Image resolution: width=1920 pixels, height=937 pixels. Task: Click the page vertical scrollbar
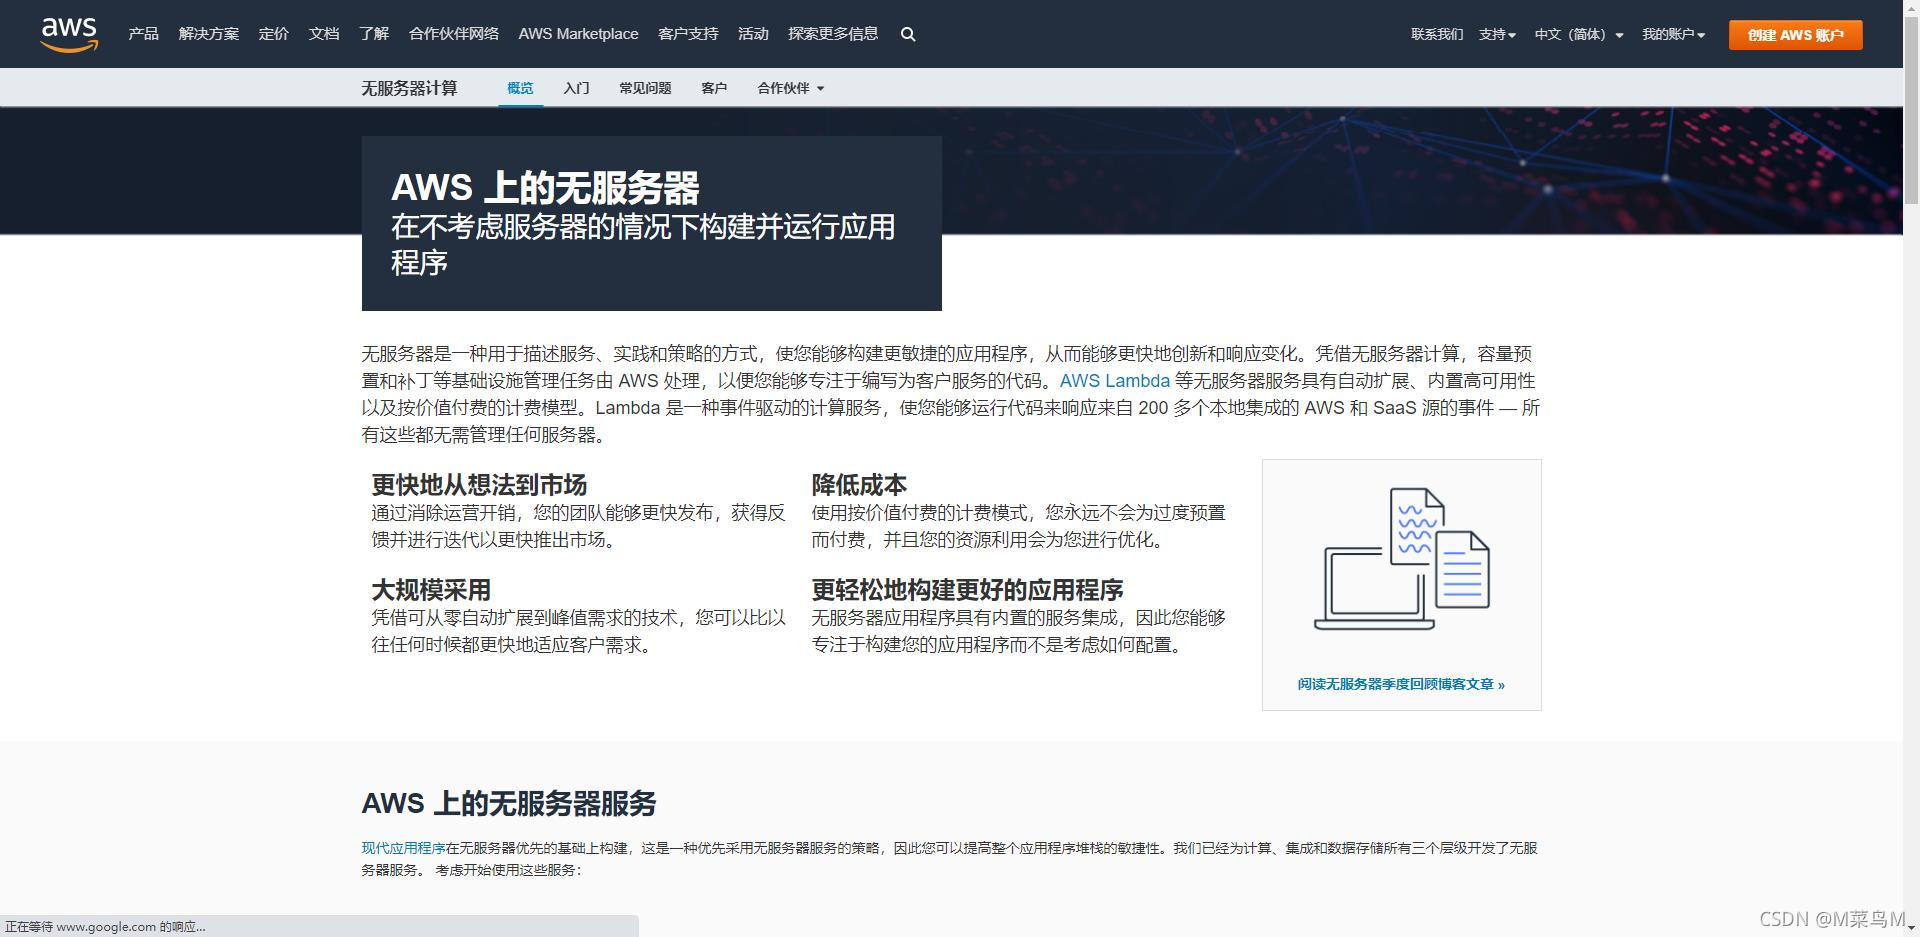[1911, 110]
